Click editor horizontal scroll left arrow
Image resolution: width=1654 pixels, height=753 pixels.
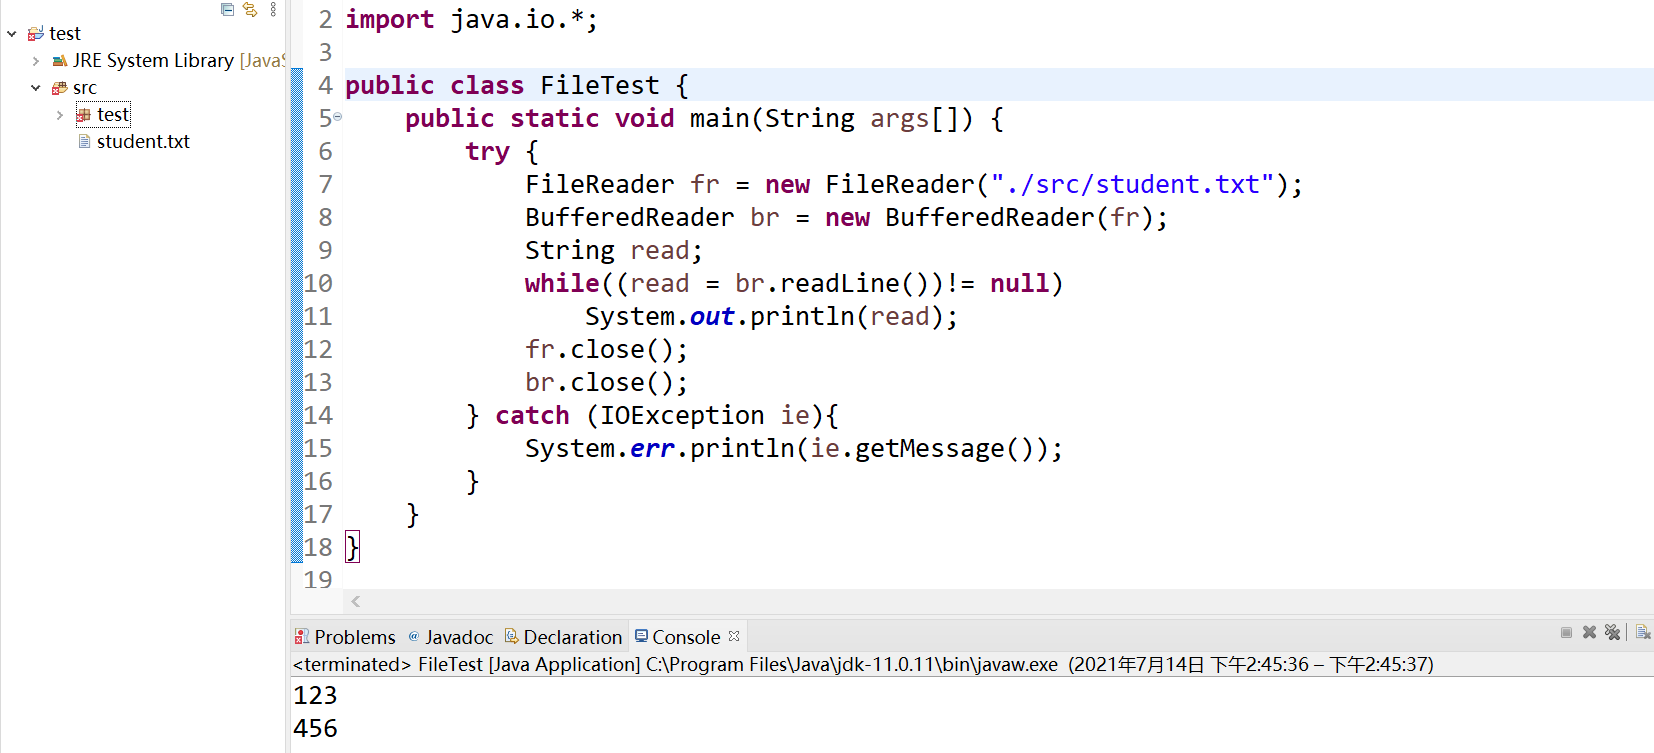[356, 601]
